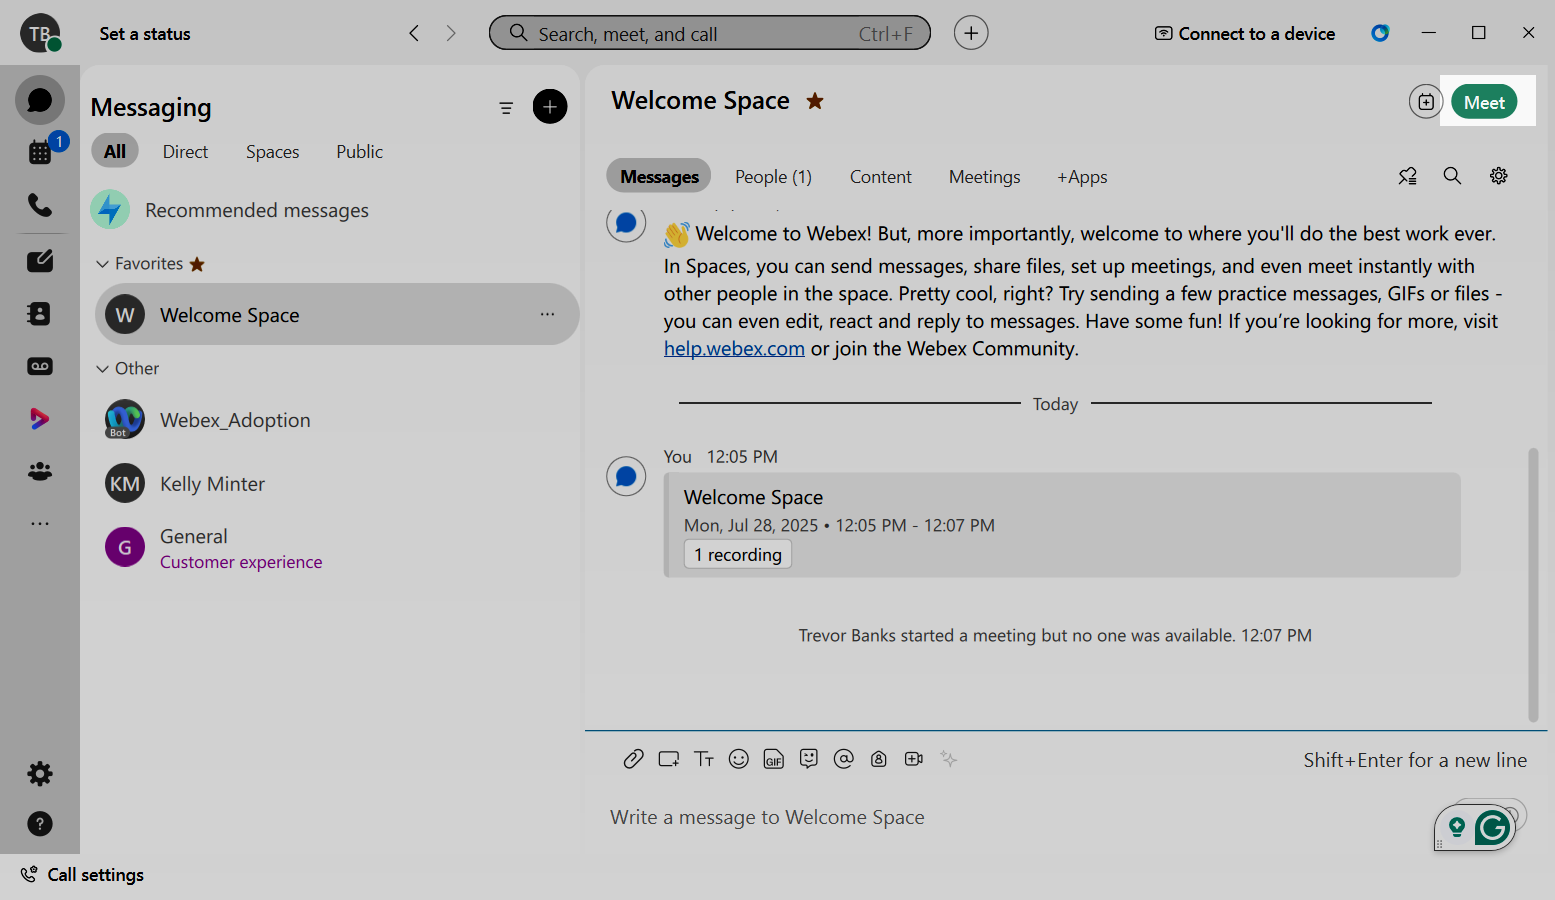Collapse the Other section
The image size is (1555, 900).
pyautogui.click(x=102, y=369)
